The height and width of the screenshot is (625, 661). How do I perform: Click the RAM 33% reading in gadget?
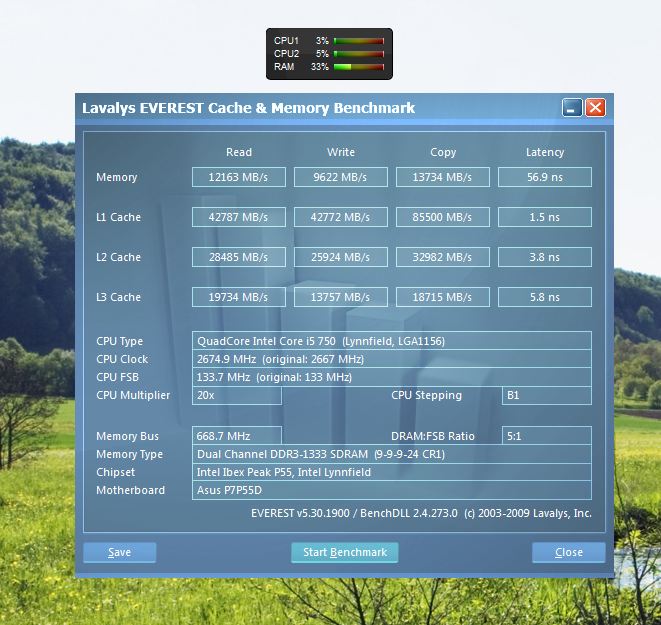pos(320,67)
